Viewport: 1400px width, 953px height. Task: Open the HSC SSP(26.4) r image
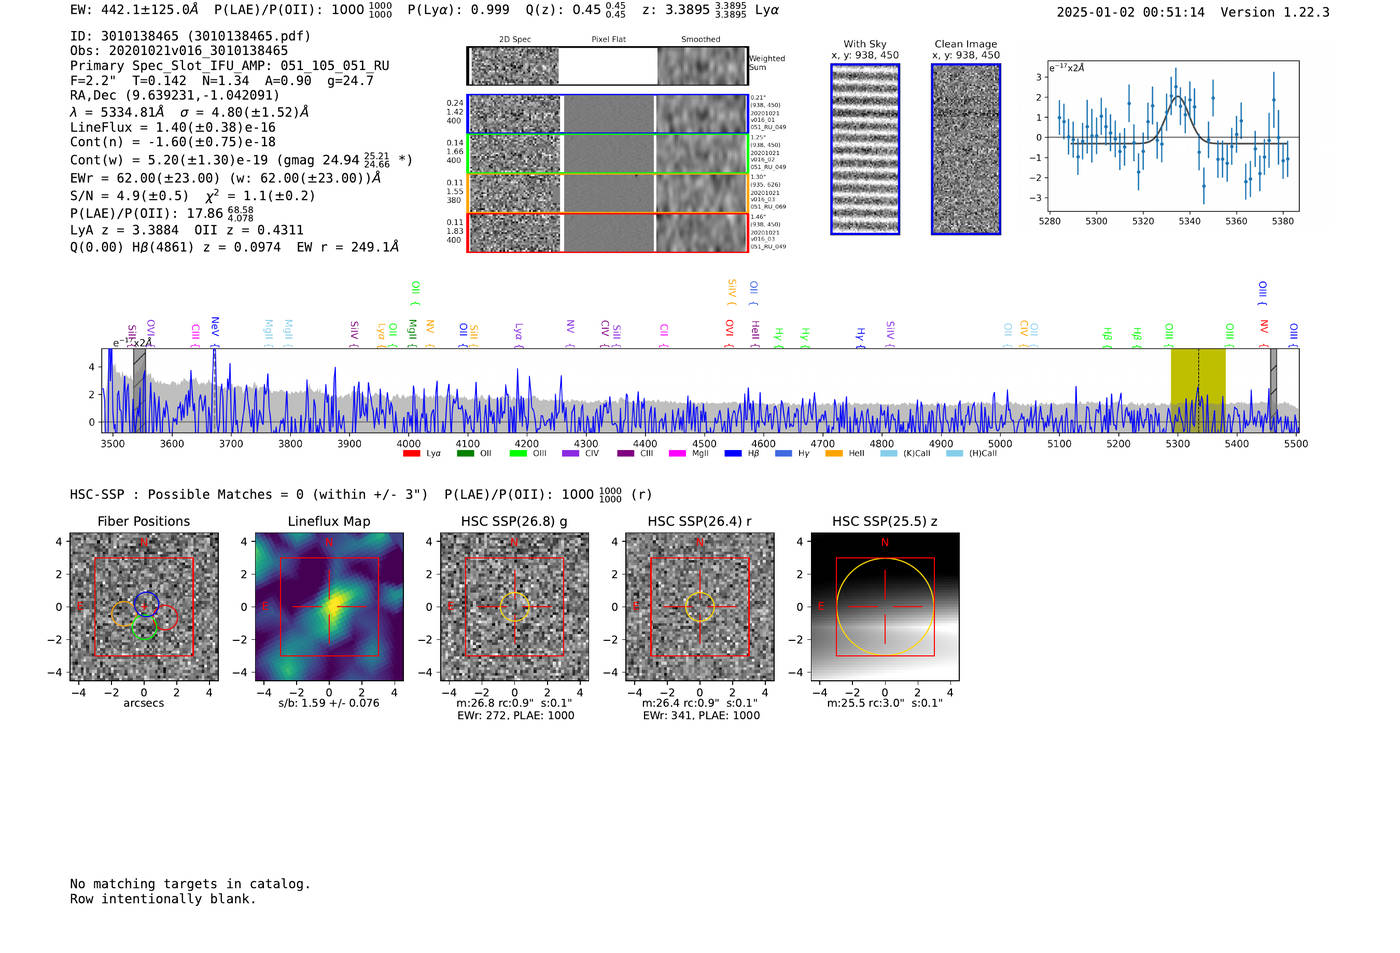700,606
